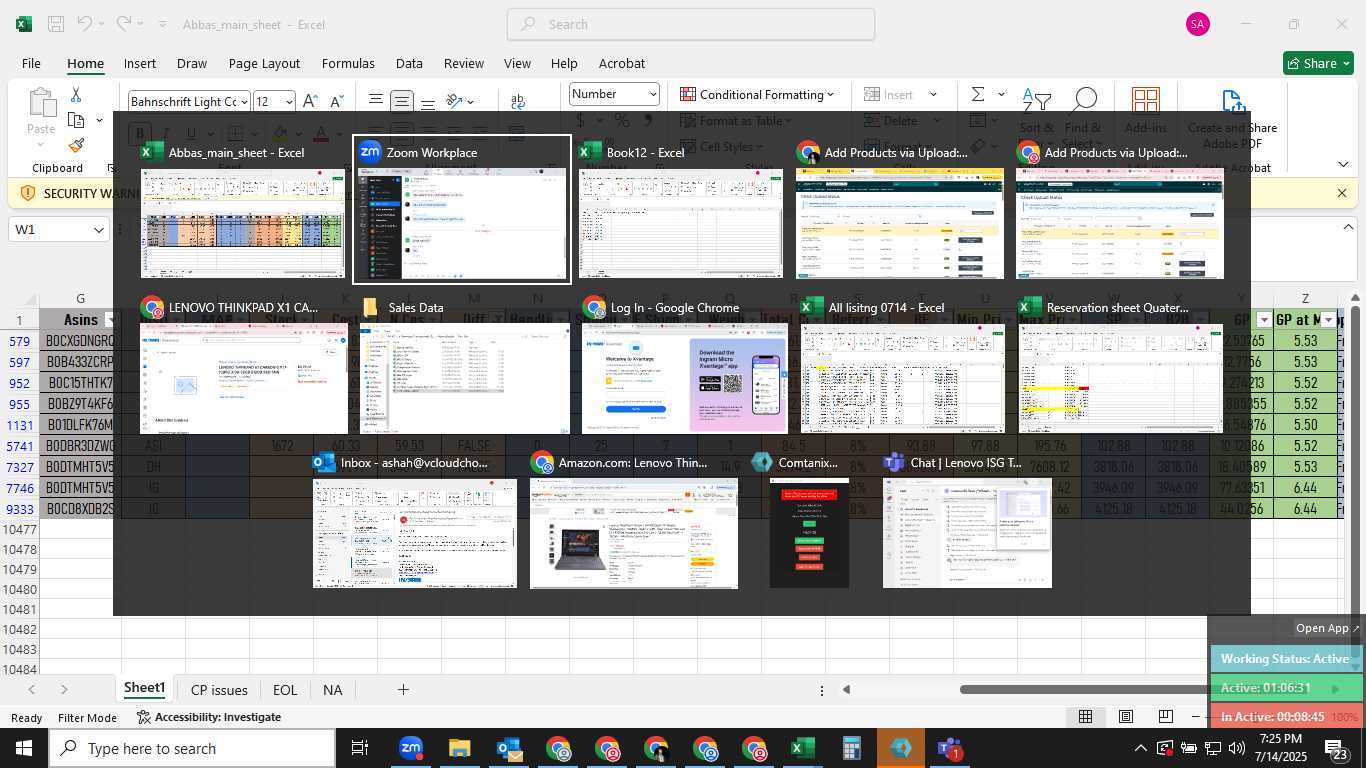Open the Name Box dropdown arrow

(x=99, y=230)
